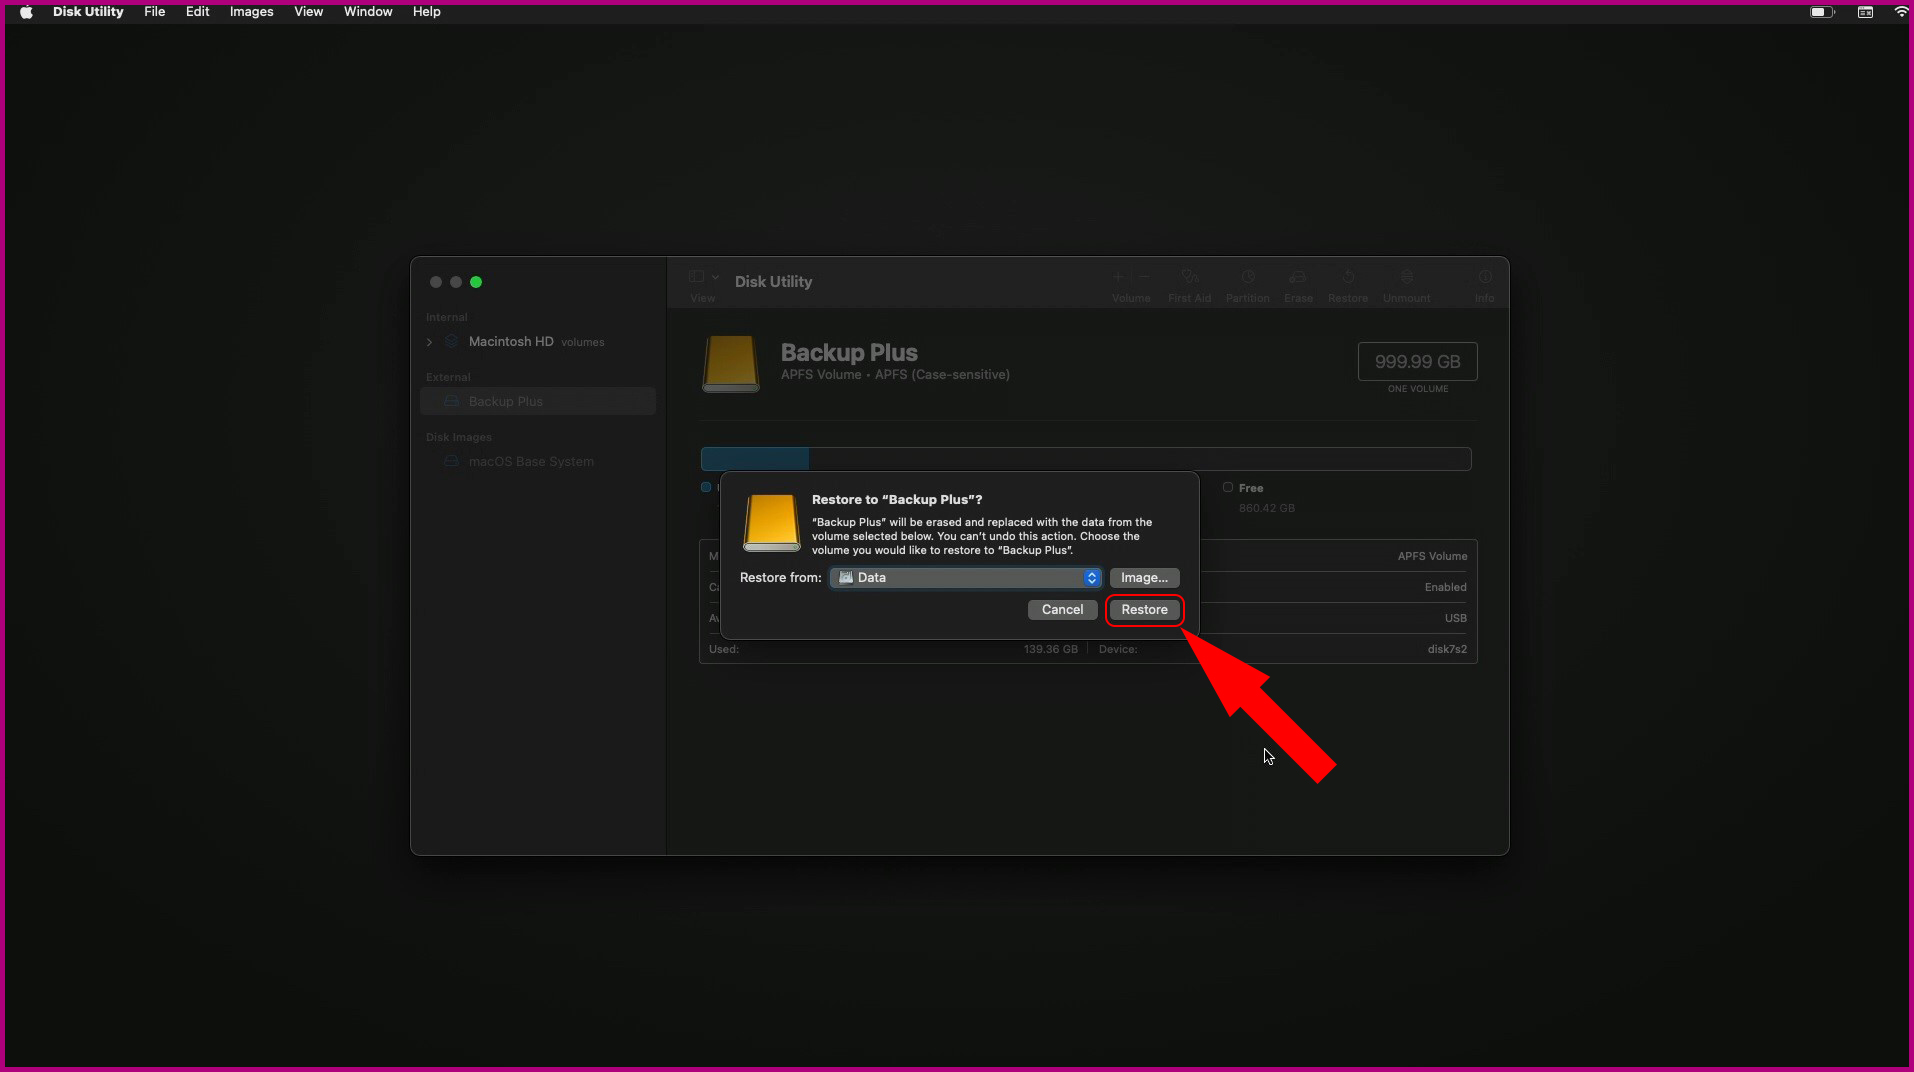
Task: Select the Backup Plus volume radio marker
Action: pyautogui.click(x=706, y=487)
